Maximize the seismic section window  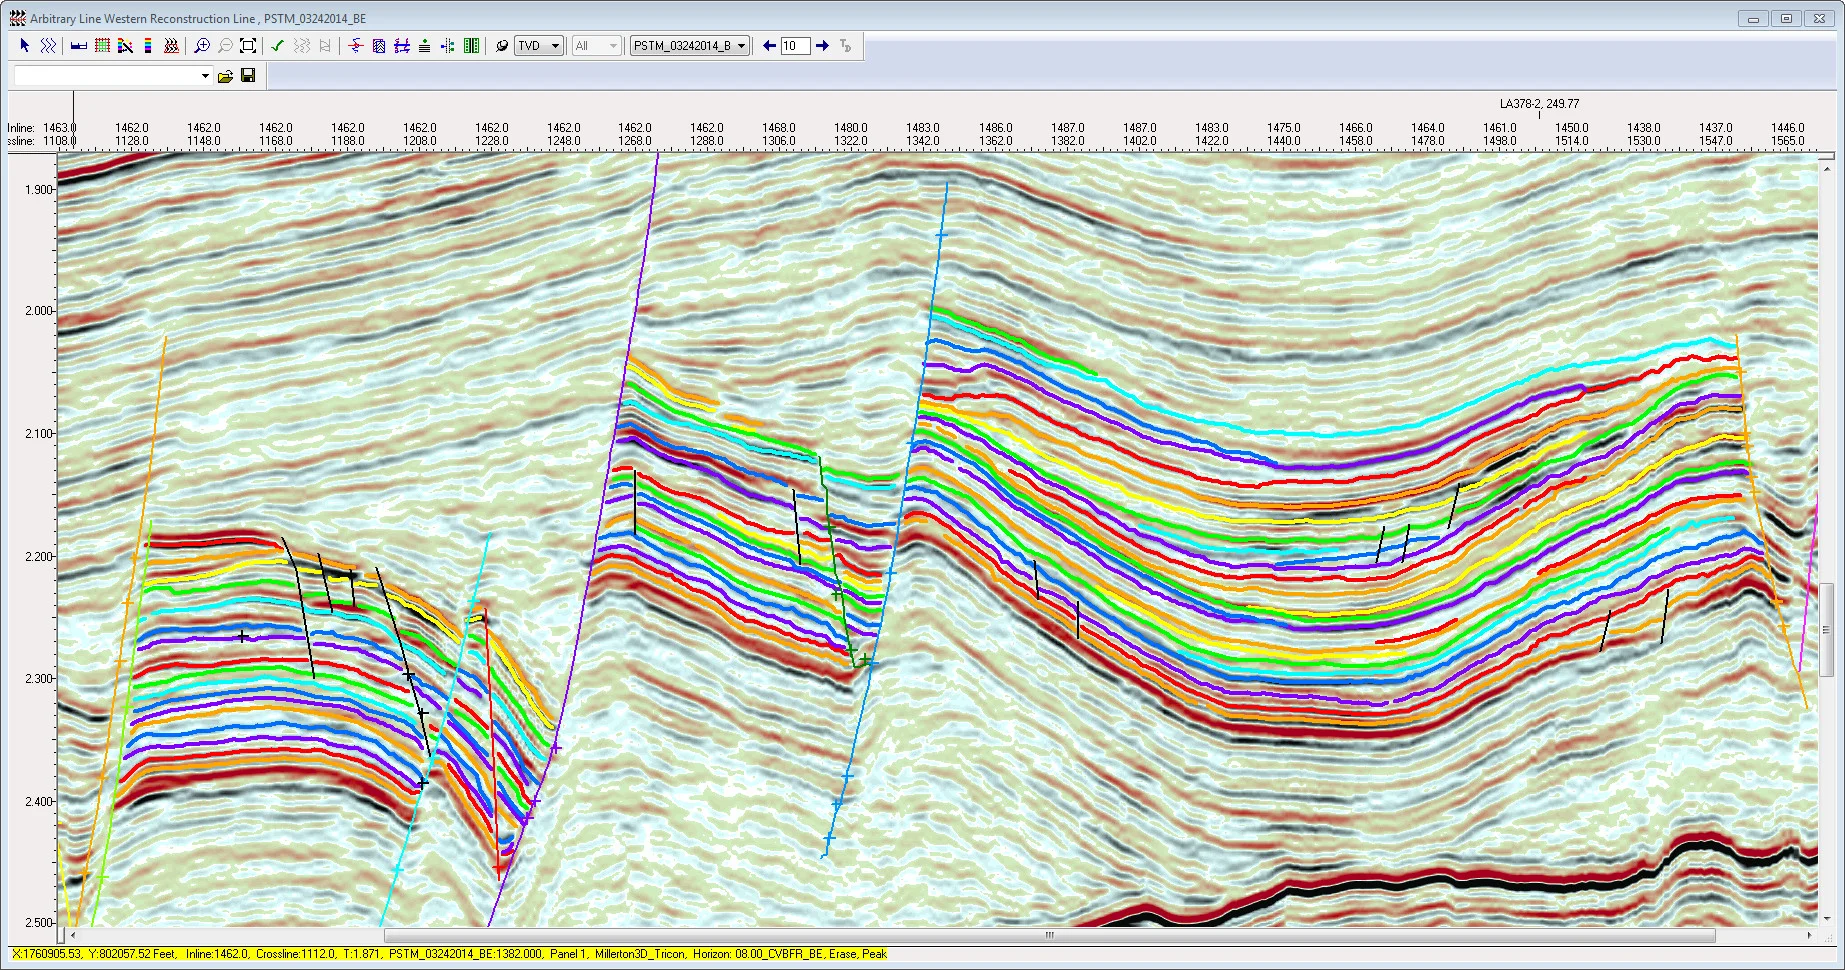coord(1786,18)
